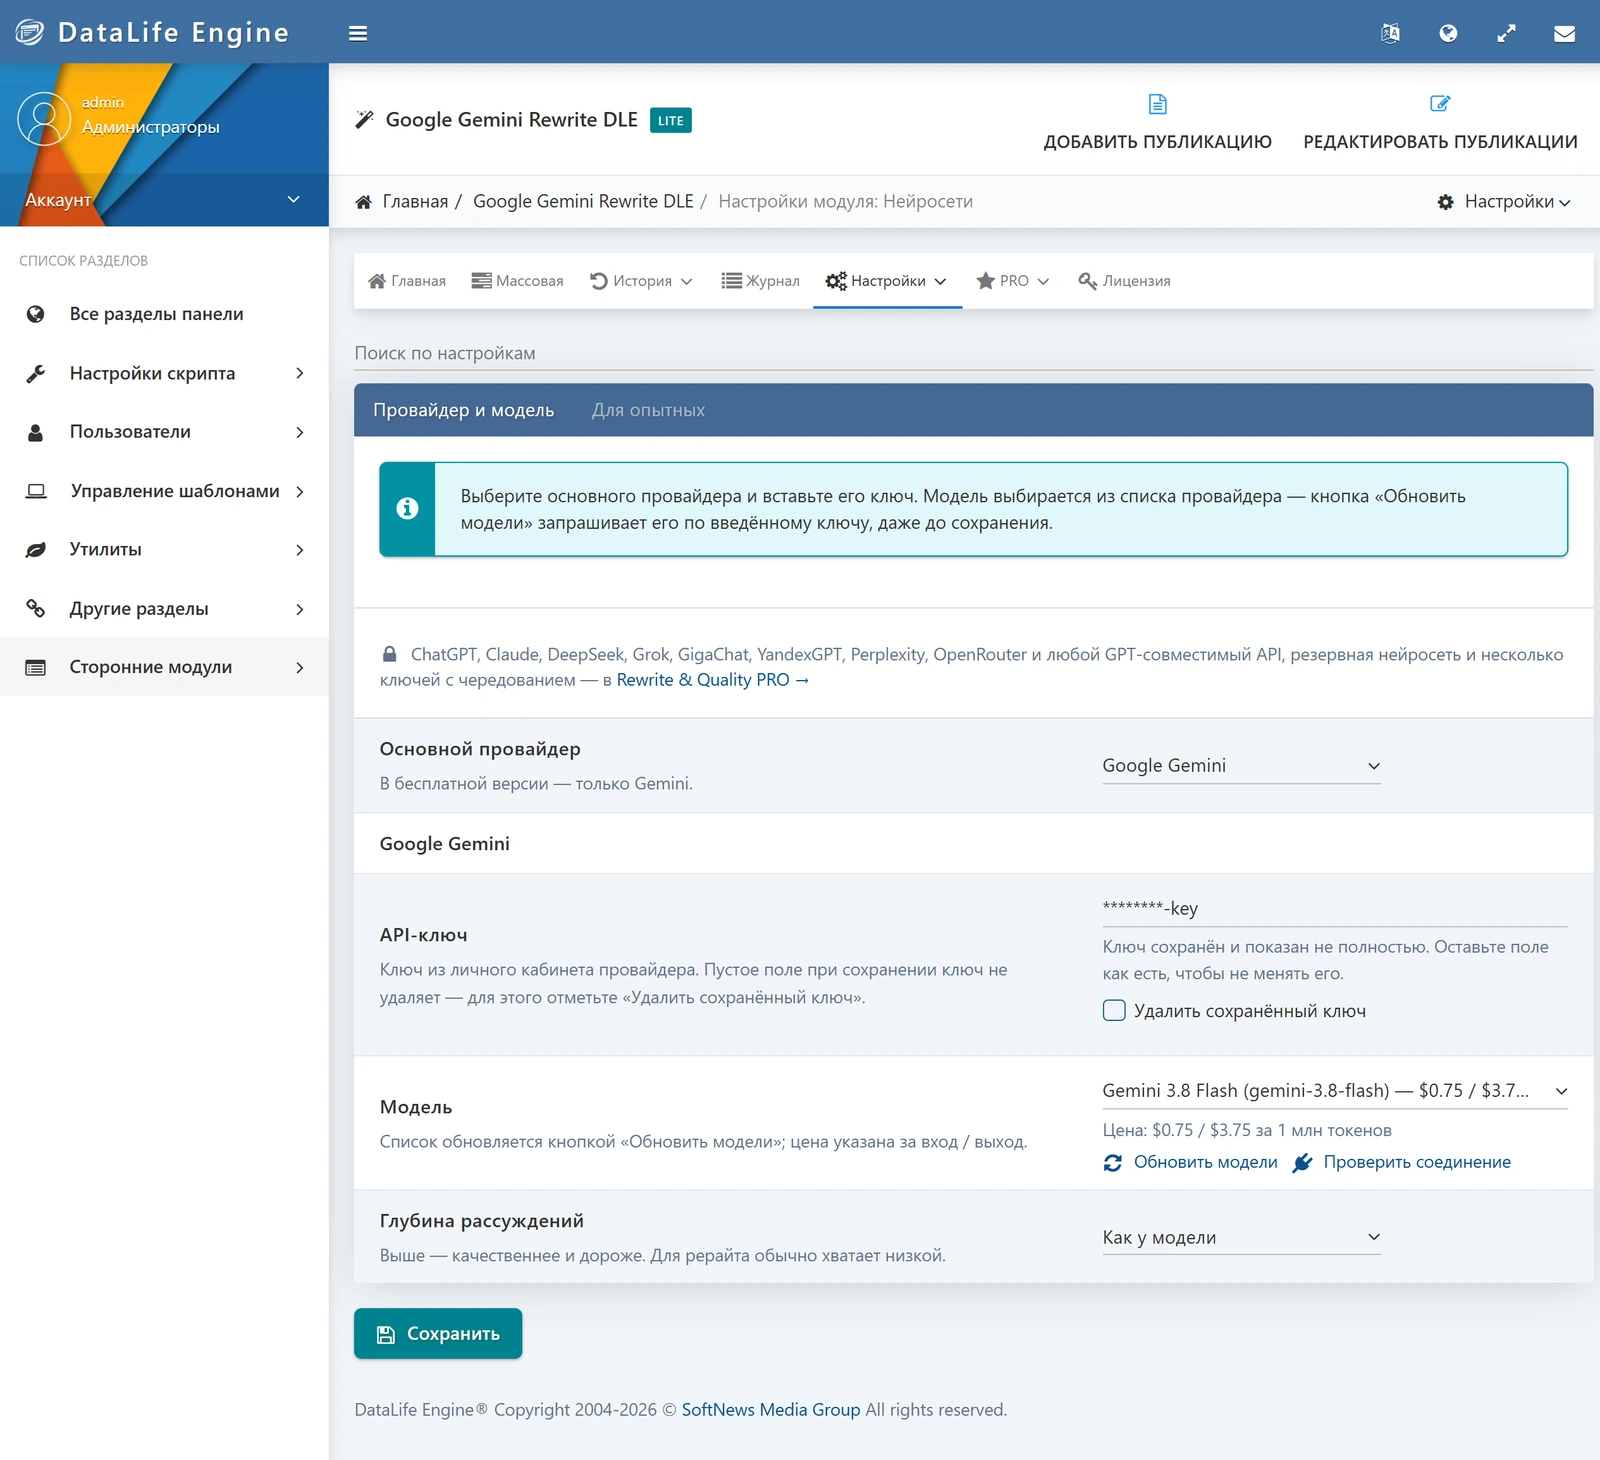The image size is (1600, 1460).
Task: Open the Массовая module tab
Action: [x=518, y=281]
